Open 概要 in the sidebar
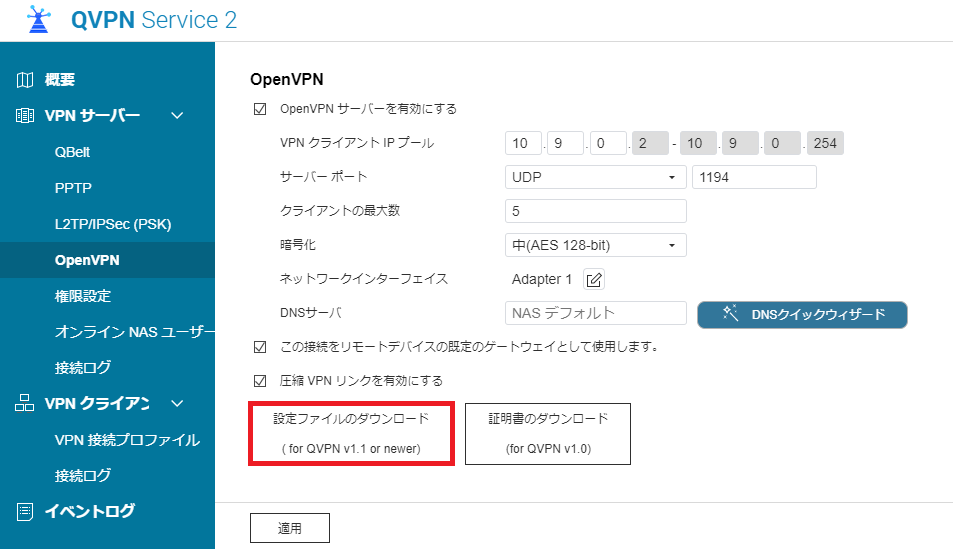The width and height of the screenshot is (953, 549). point(60,80)
